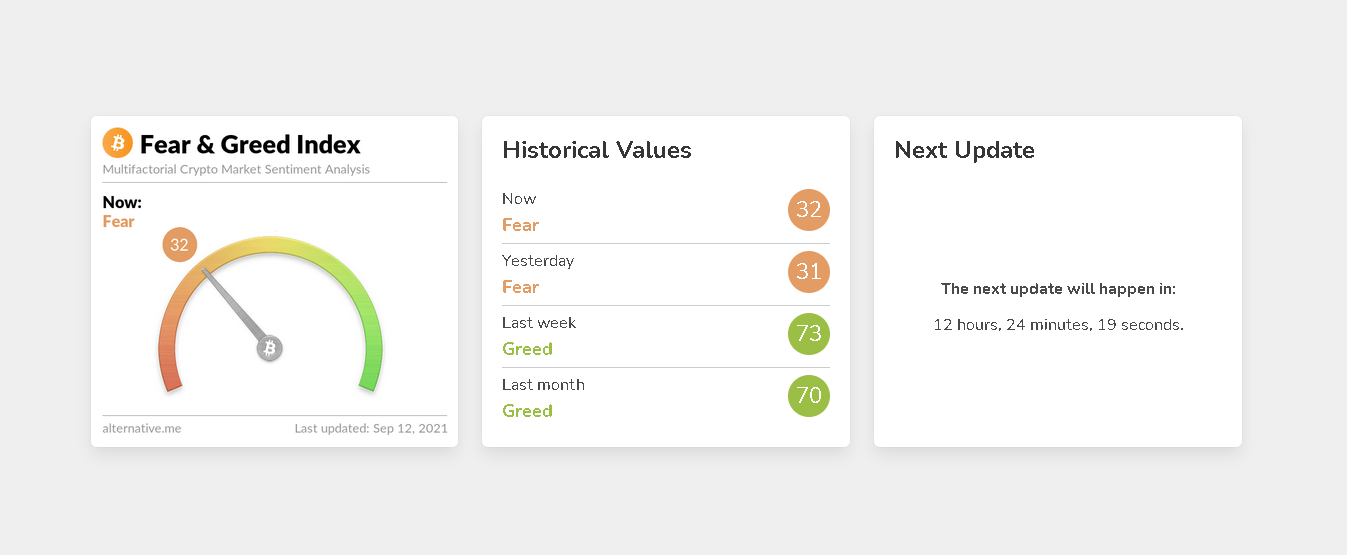1347x555 pixels.
Task: Click the alternative.me link text
Action: coord(142,428)
